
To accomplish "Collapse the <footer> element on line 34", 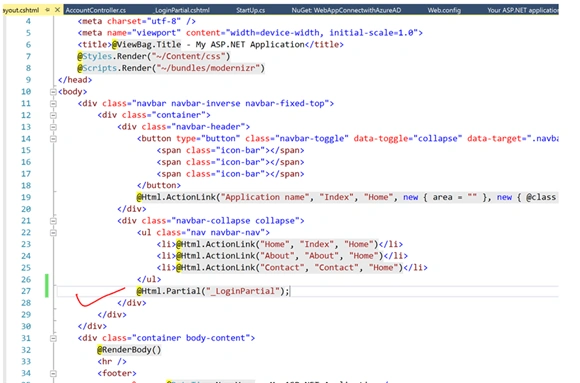I will pos(53,373).
